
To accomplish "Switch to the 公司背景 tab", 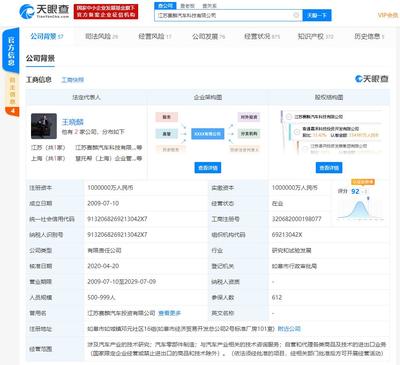I will pos(47,36).
